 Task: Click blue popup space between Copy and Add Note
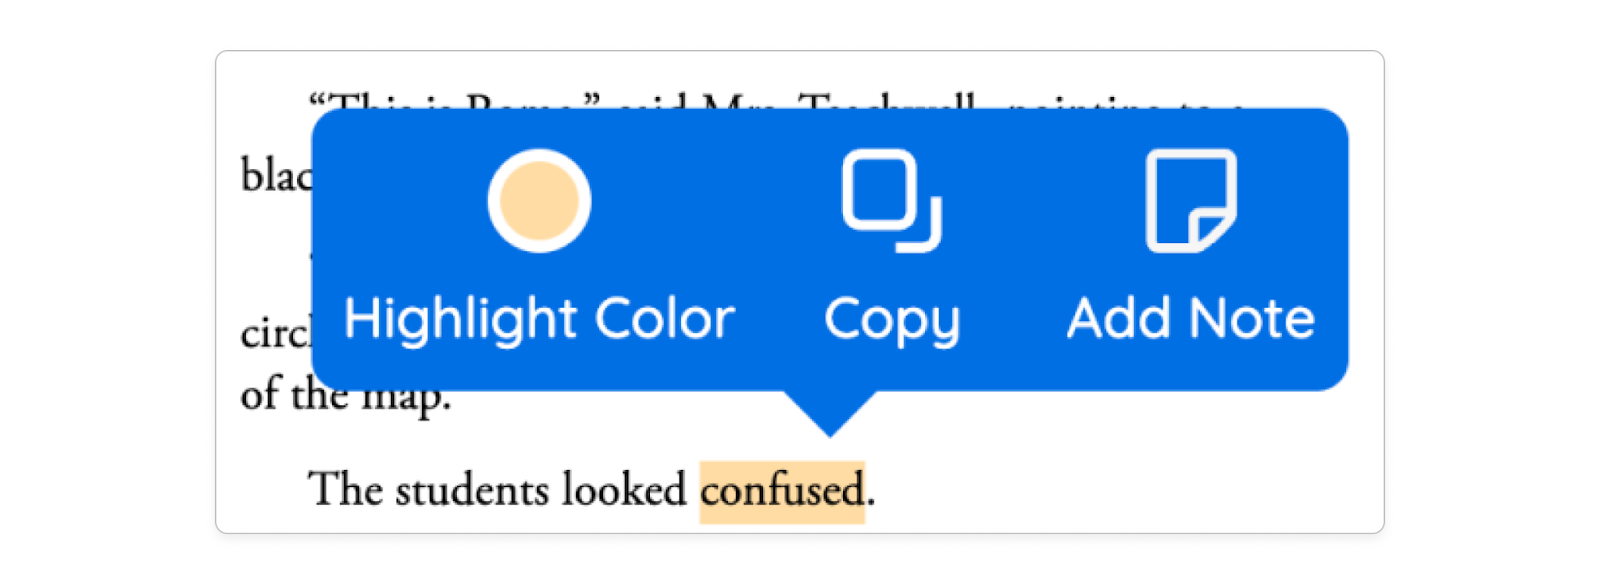[1010, 250]
